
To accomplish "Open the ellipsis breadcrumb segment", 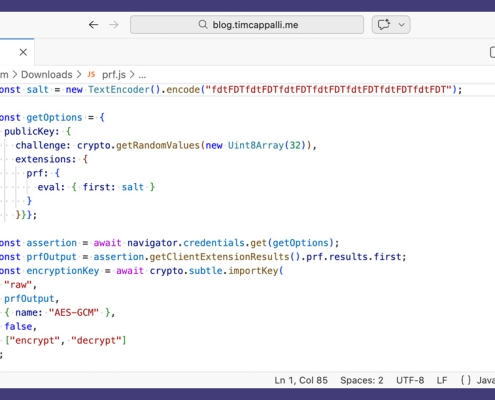I will coord(142,76).
